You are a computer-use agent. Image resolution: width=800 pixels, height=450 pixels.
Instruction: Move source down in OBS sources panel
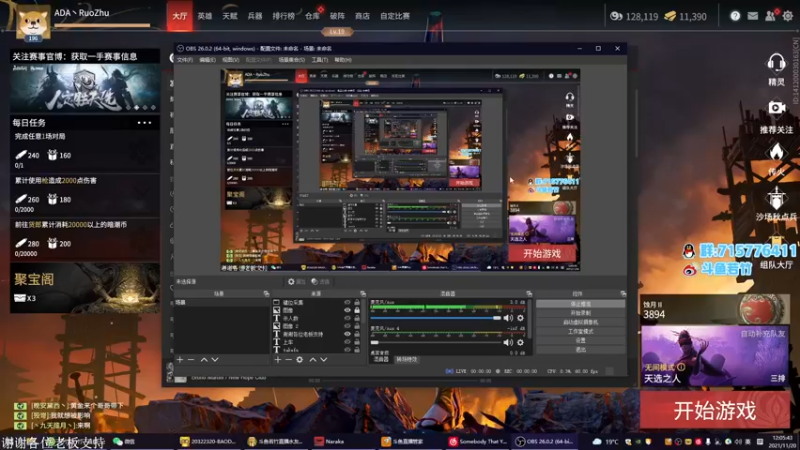click(x=323, y=360)
